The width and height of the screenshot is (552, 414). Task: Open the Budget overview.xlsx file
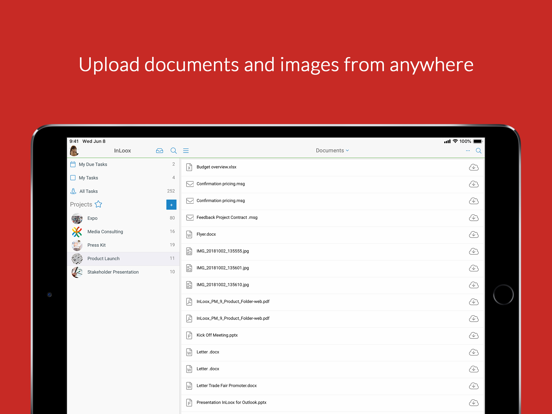[x=333, y=167]
